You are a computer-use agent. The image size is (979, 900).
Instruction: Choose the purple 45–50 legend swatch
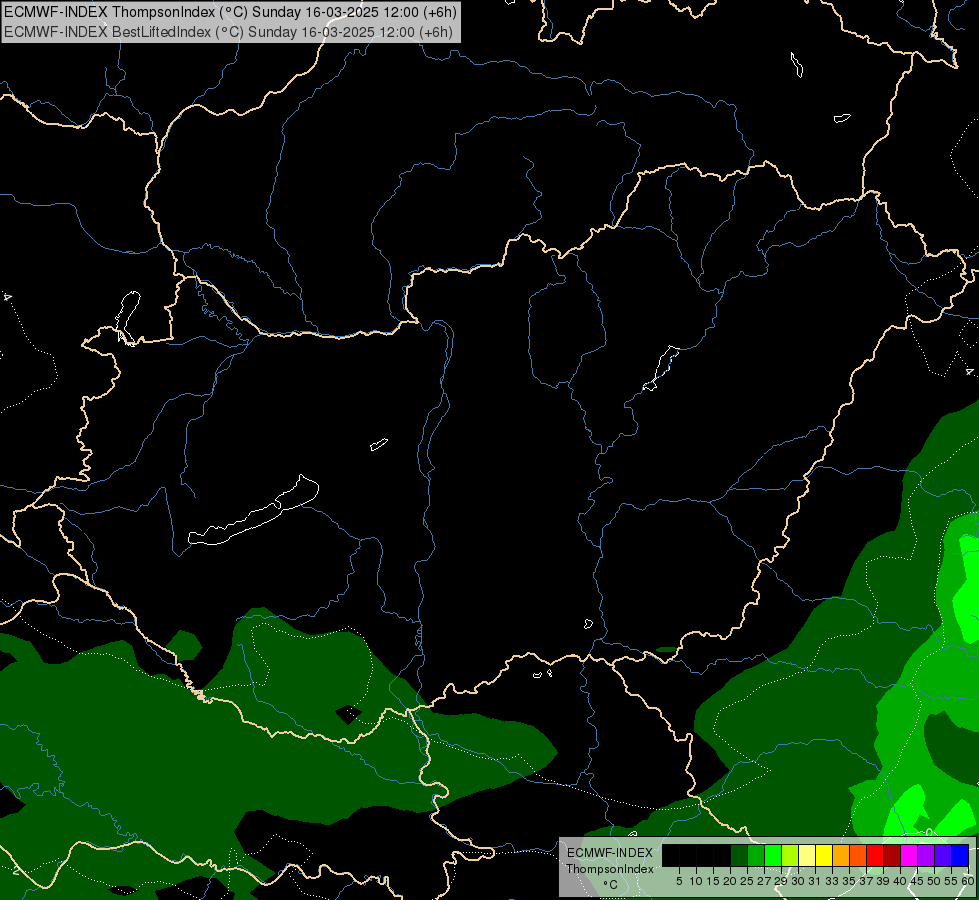pos(926,855)
